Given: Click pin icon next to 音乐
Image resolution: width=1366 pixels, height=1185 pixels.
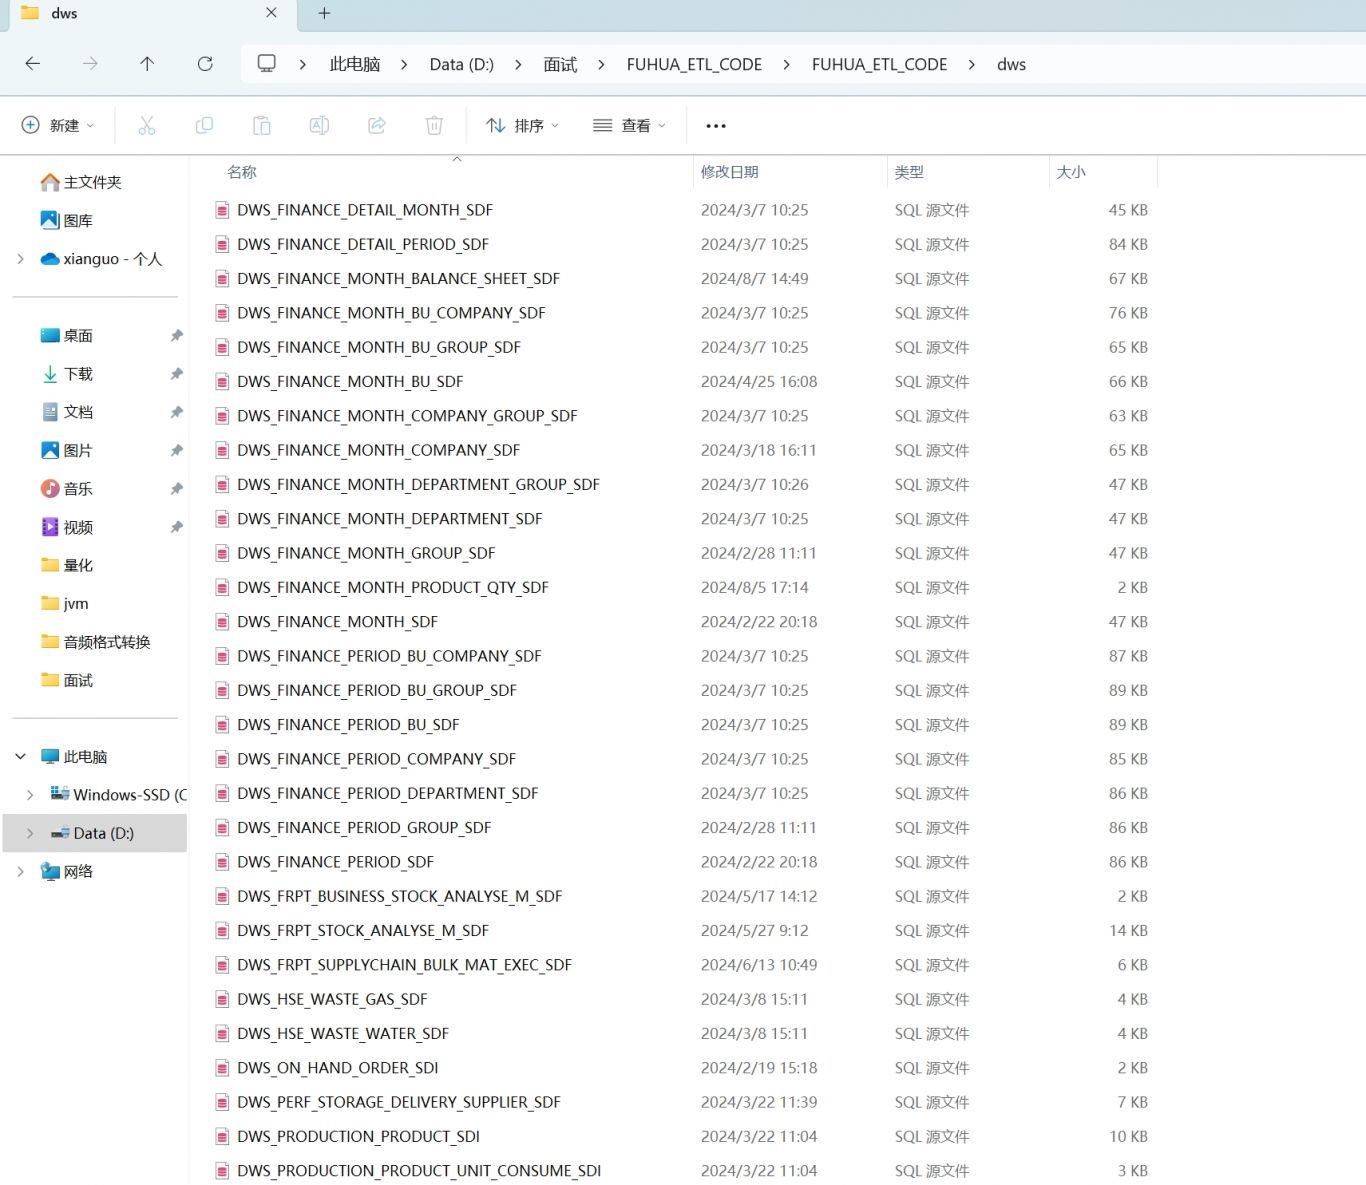Looking at the screenshot, I should (176, 489).
